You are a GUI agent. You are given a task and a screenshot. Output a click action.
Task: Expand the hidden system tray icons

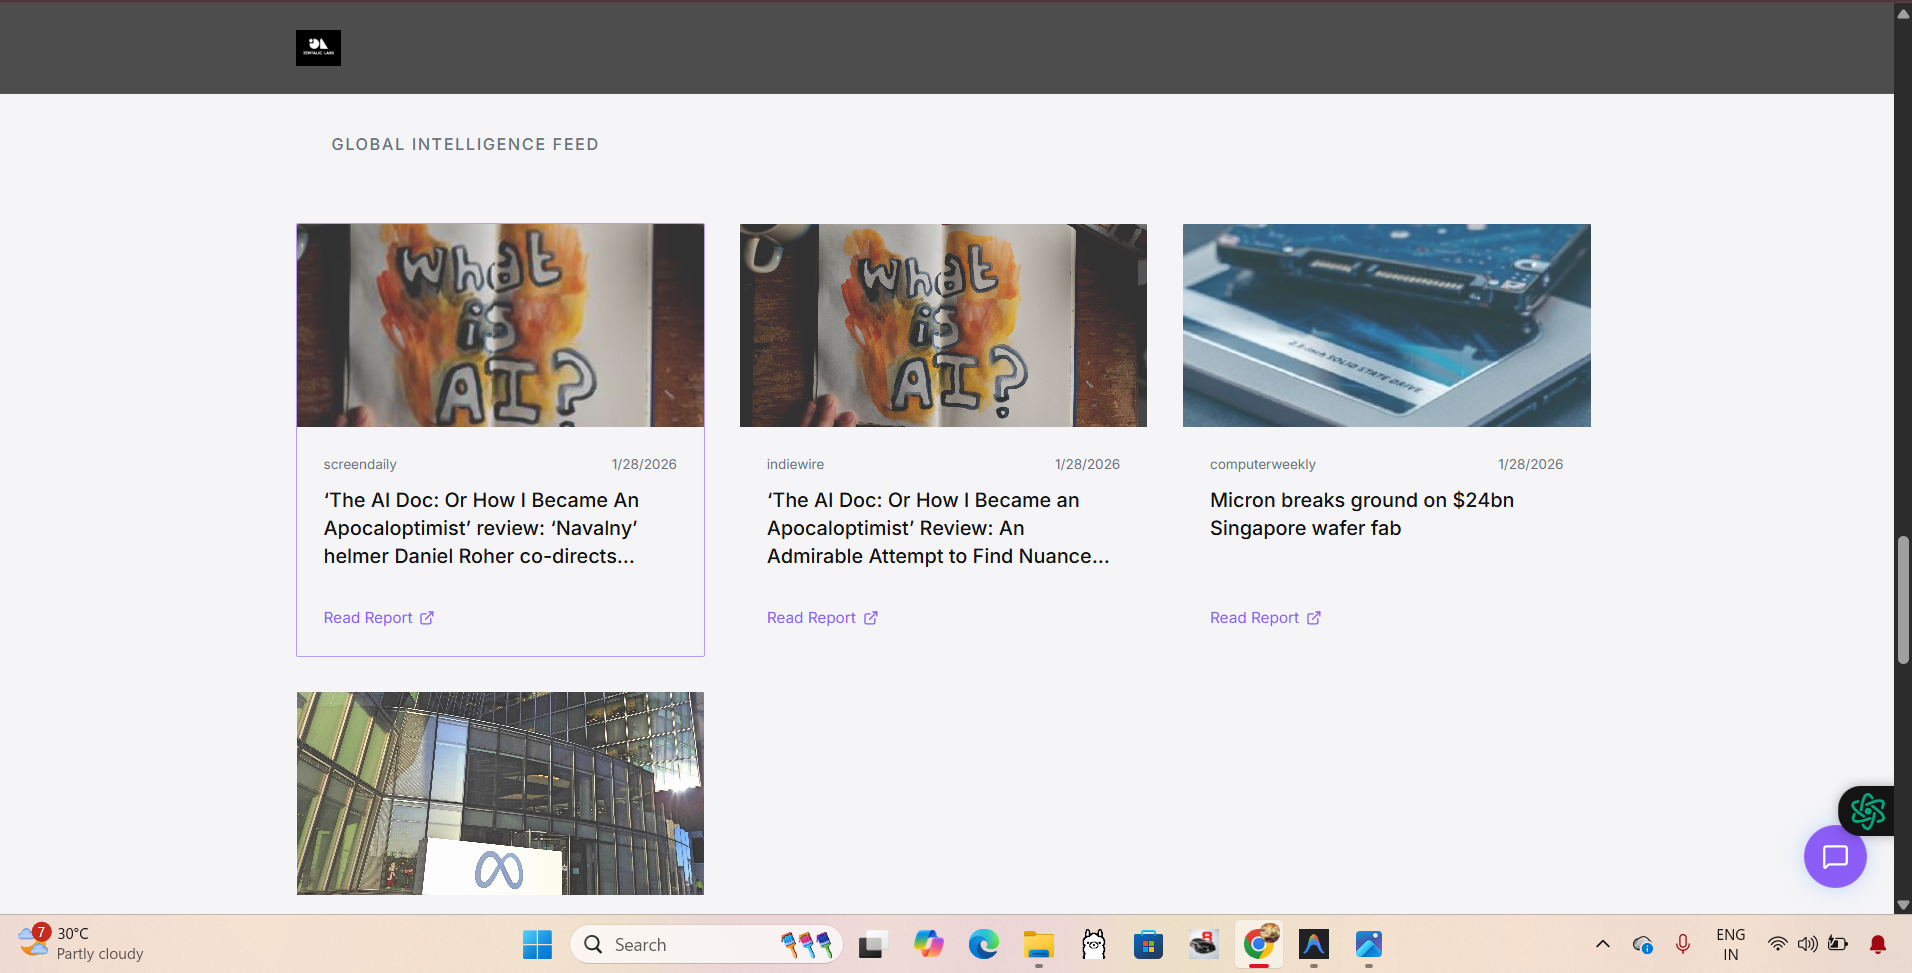click(1602, 944)
